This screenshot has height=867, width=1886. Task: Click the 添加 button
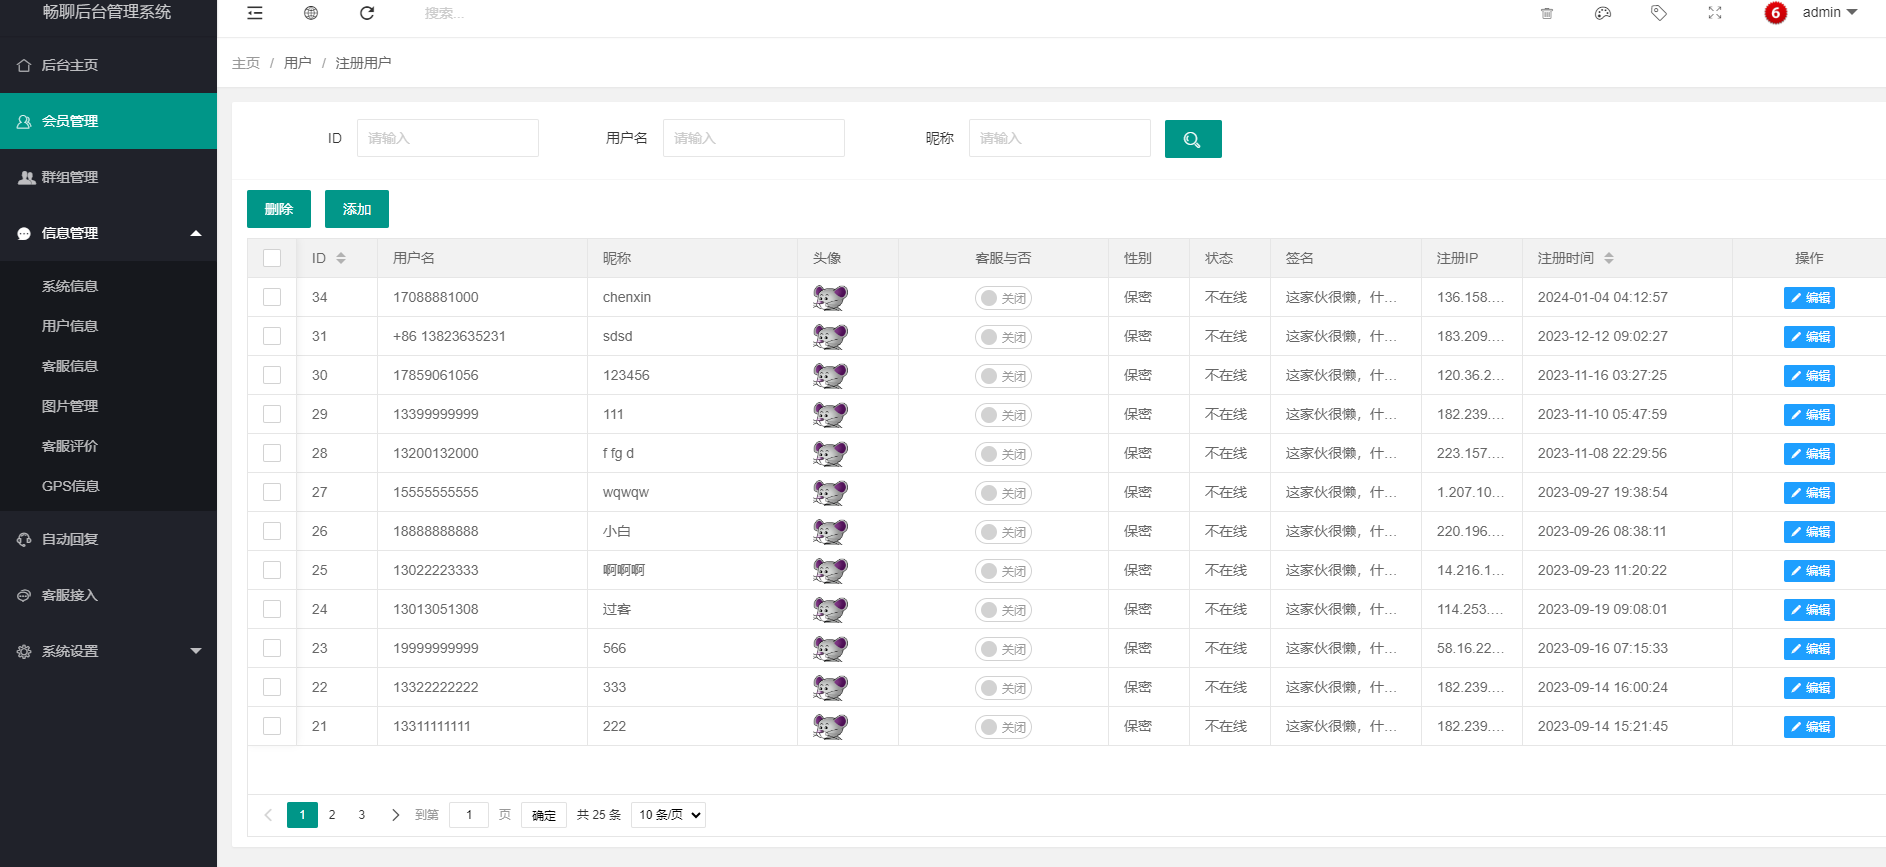pyautogui.click(x=357, y=209)
